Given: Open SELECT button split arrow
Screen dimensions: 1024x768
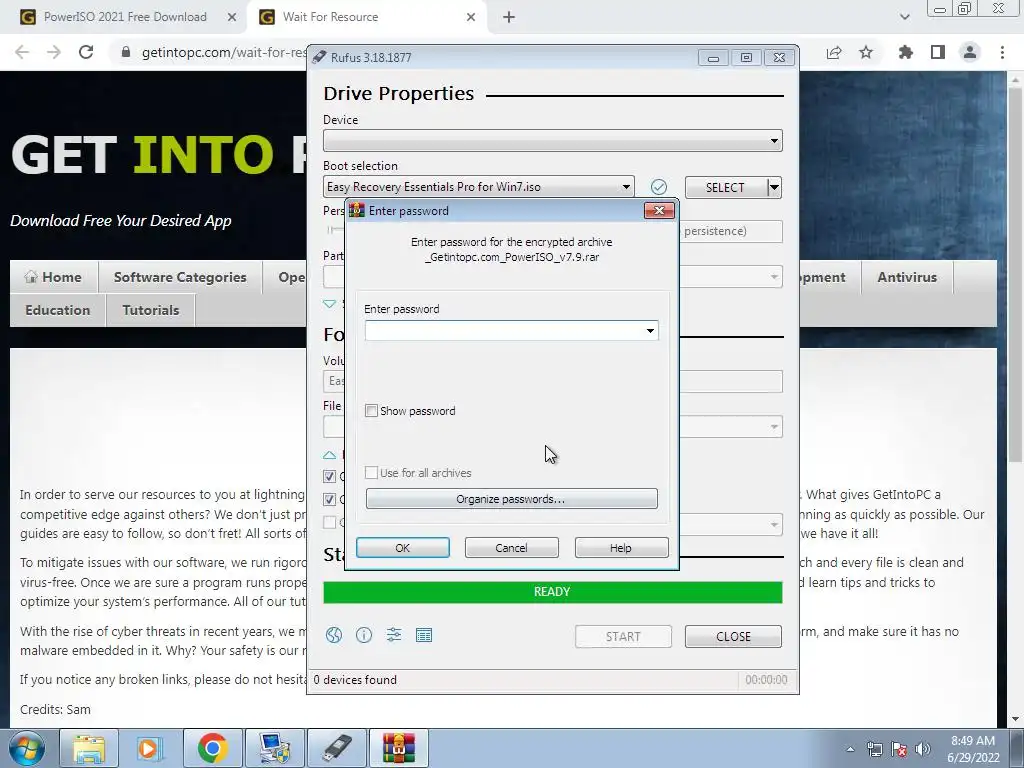Looking at the screenshot, I should coord(775,187).
